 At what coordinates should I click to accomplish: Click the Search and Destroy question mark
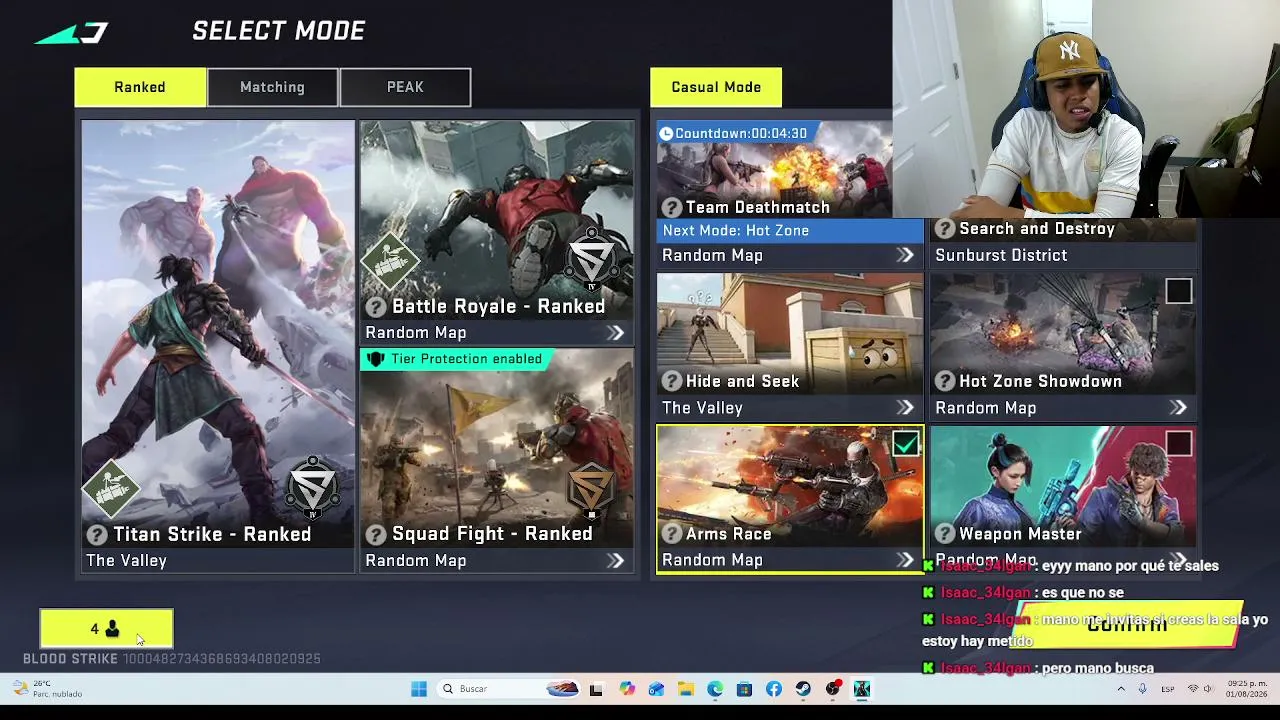(945, 229)
